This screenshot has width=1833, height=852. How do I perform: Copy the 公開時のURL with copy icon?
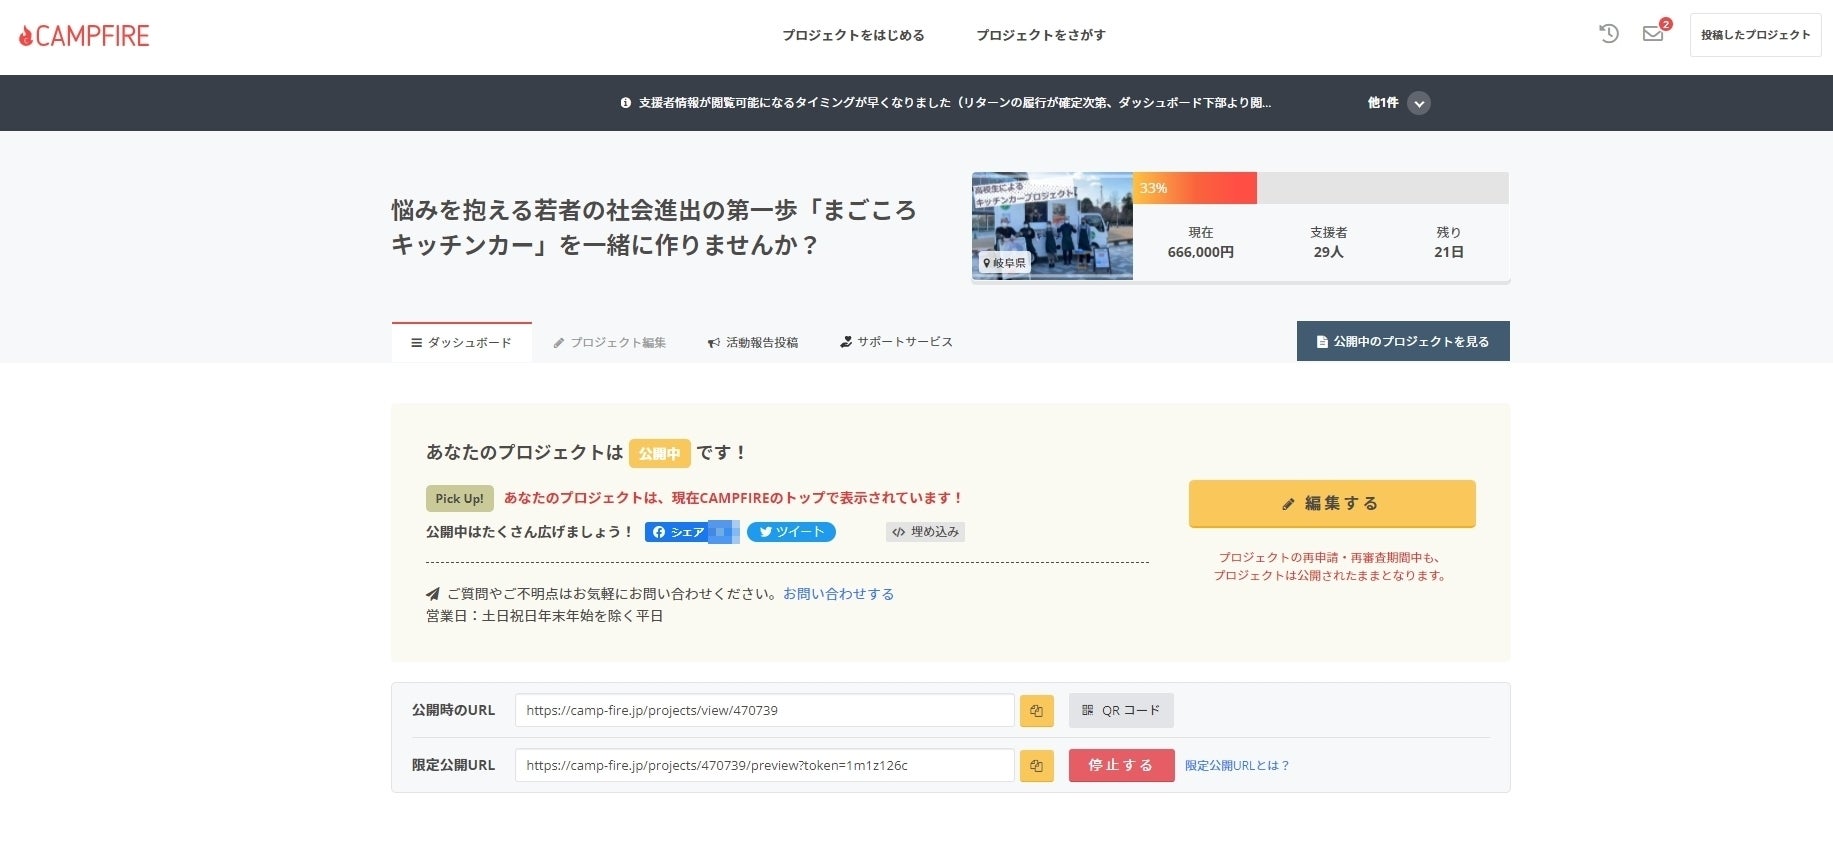tap(1036, 711)
